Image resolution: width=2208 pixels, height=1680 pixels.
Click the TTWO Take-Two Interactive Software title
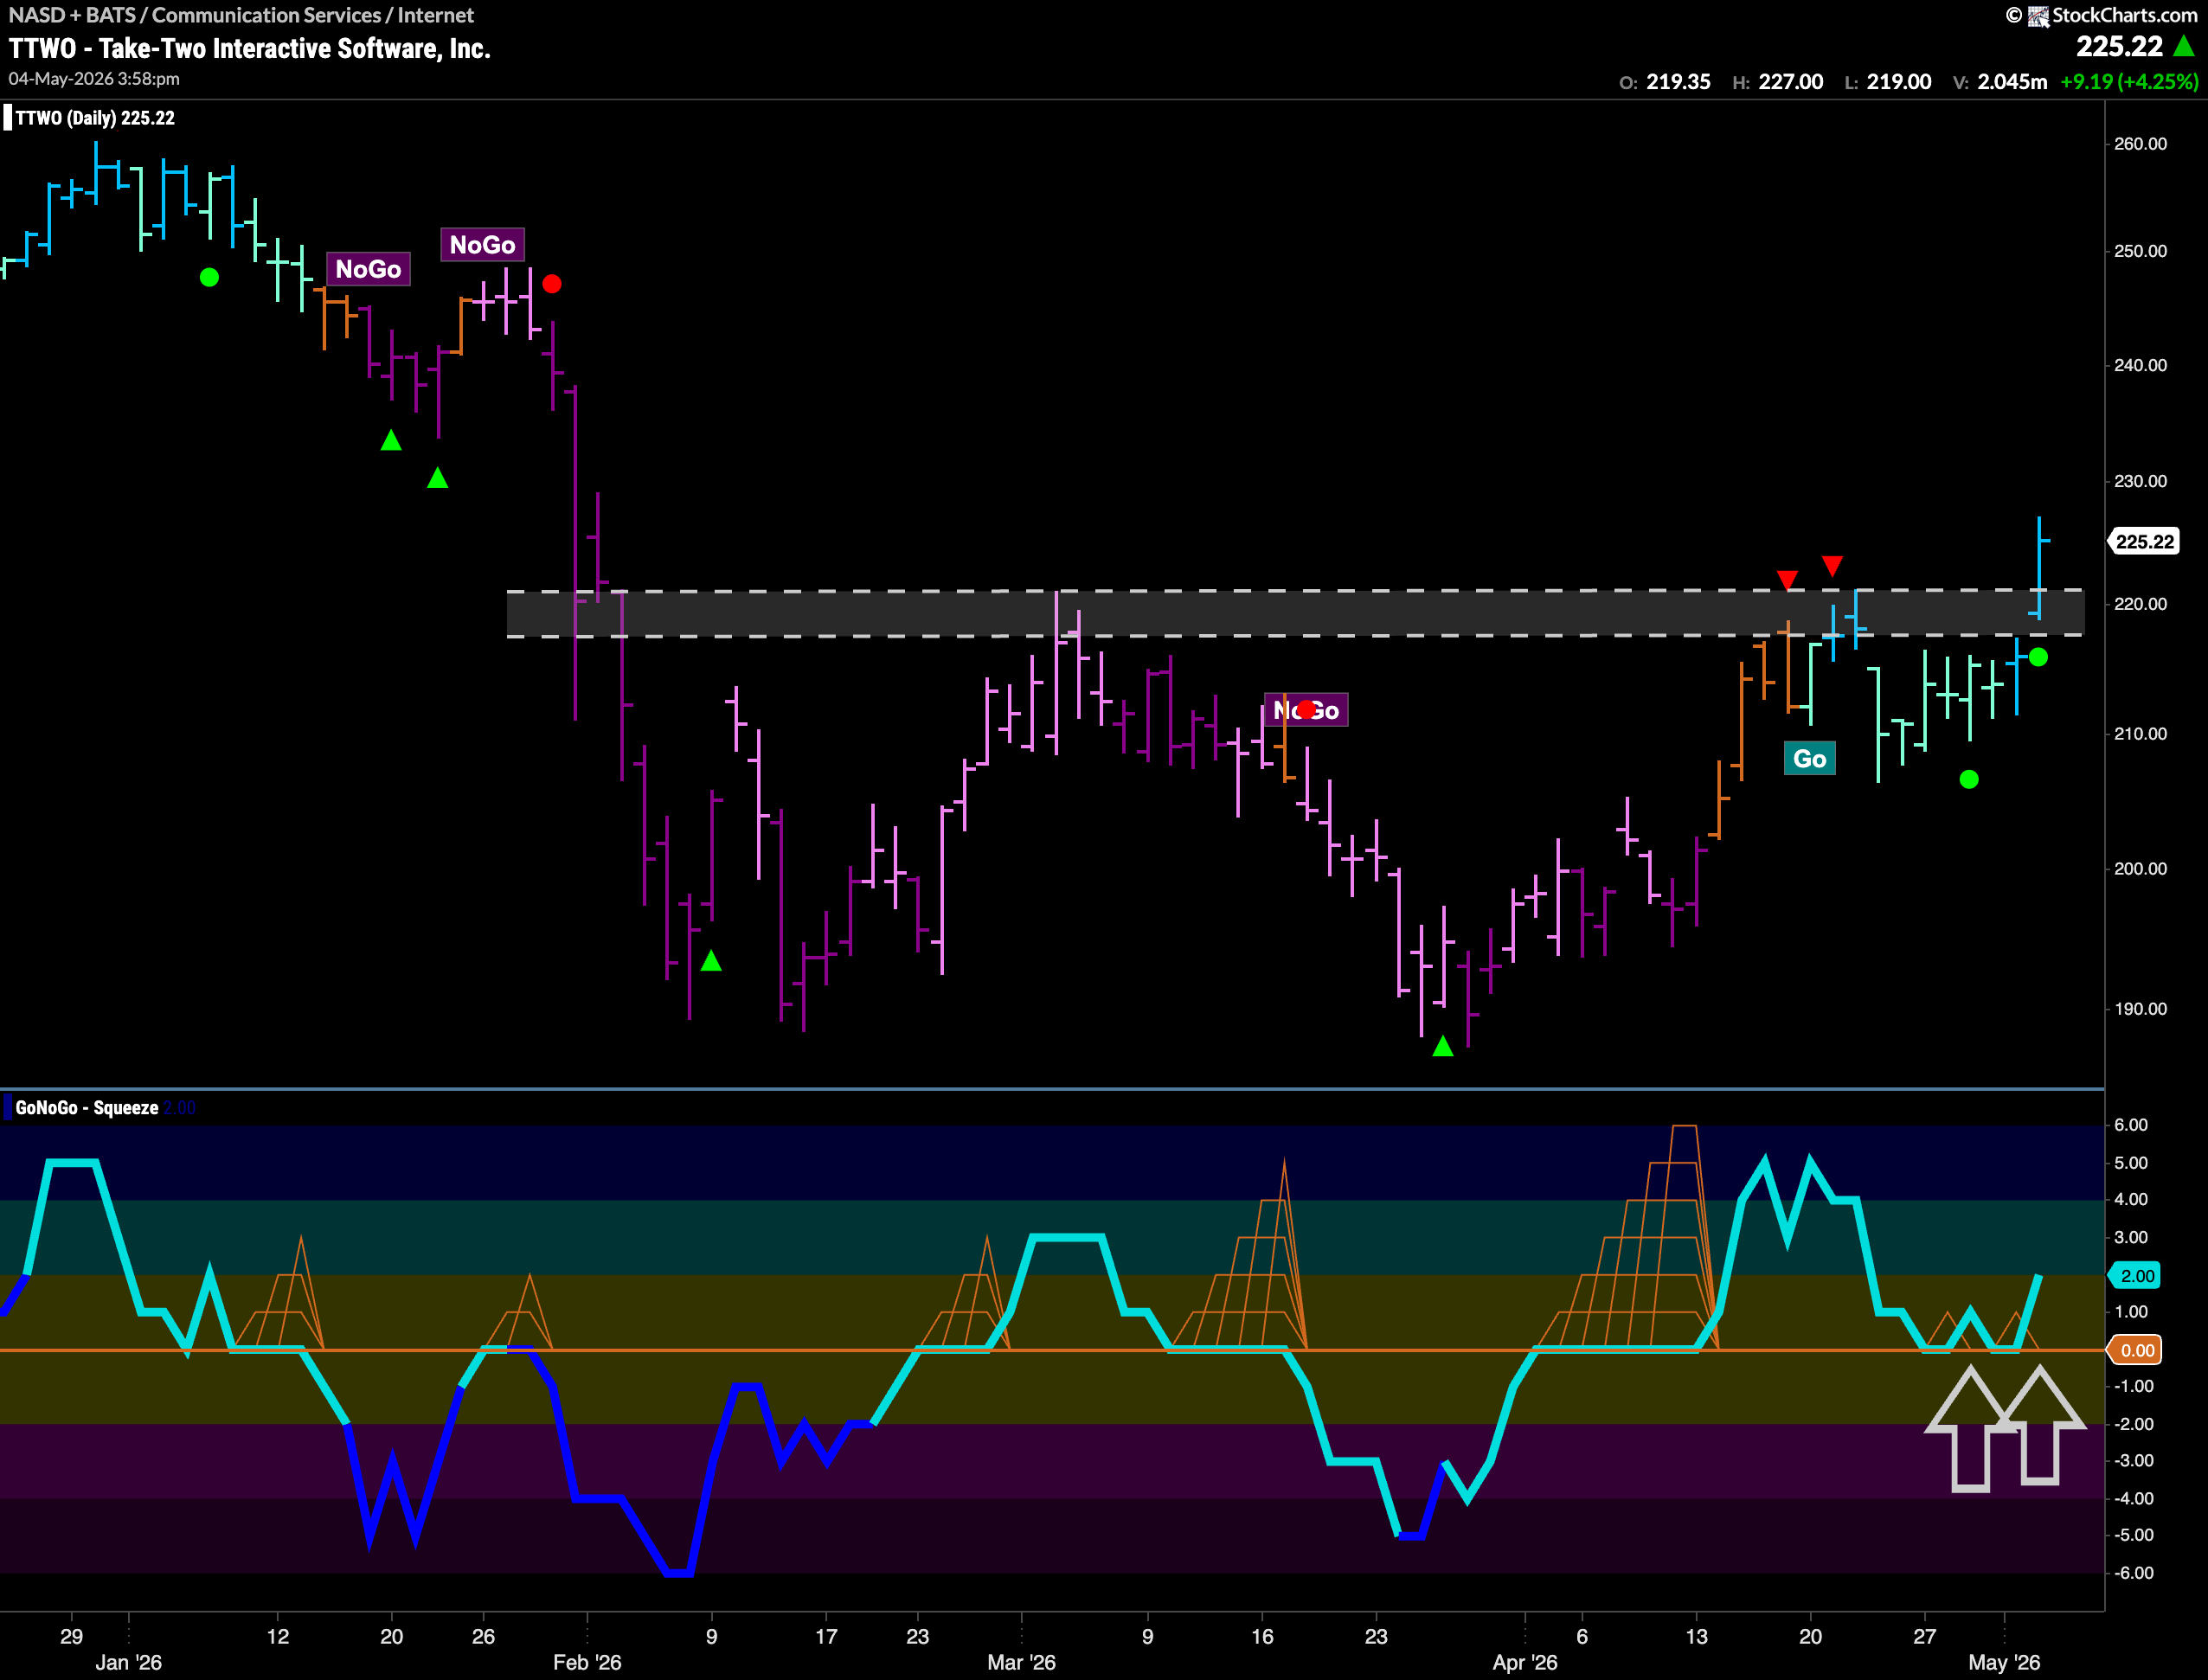coord(250,48)
